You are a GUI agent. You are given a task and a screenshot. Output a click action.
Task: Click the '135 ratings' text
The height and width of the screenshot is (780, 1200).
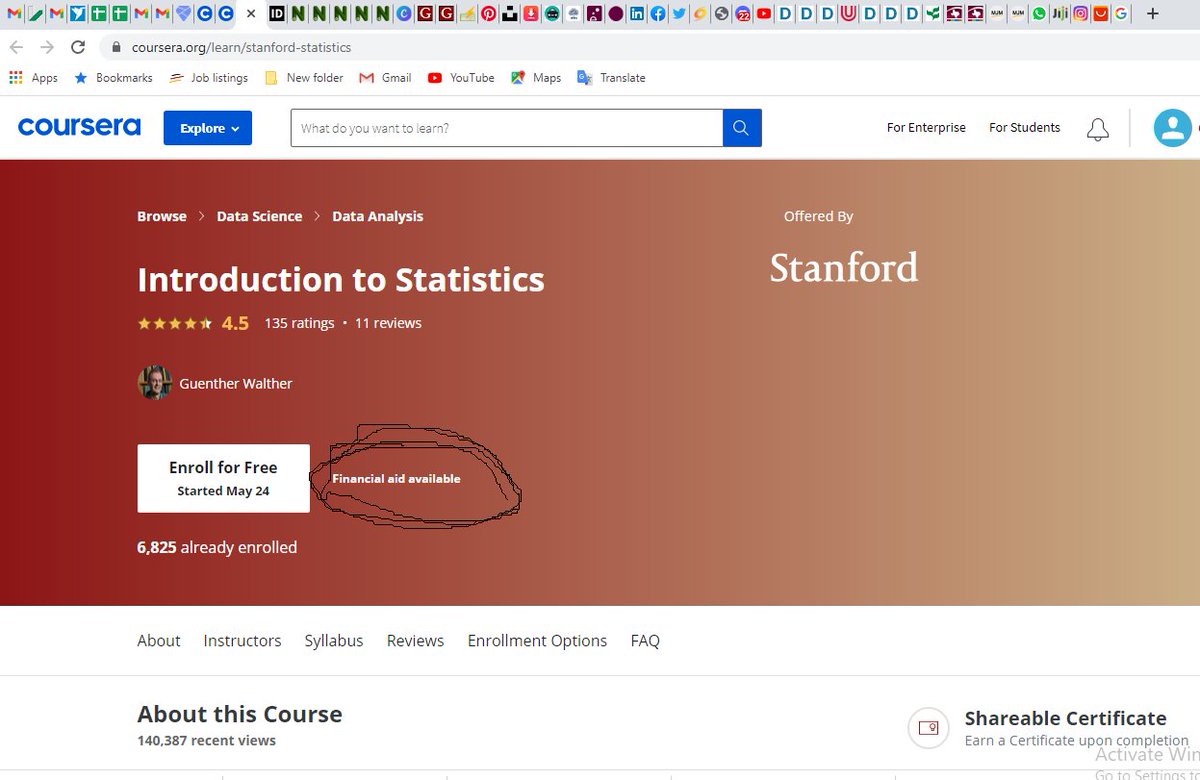tap(299, 323)
